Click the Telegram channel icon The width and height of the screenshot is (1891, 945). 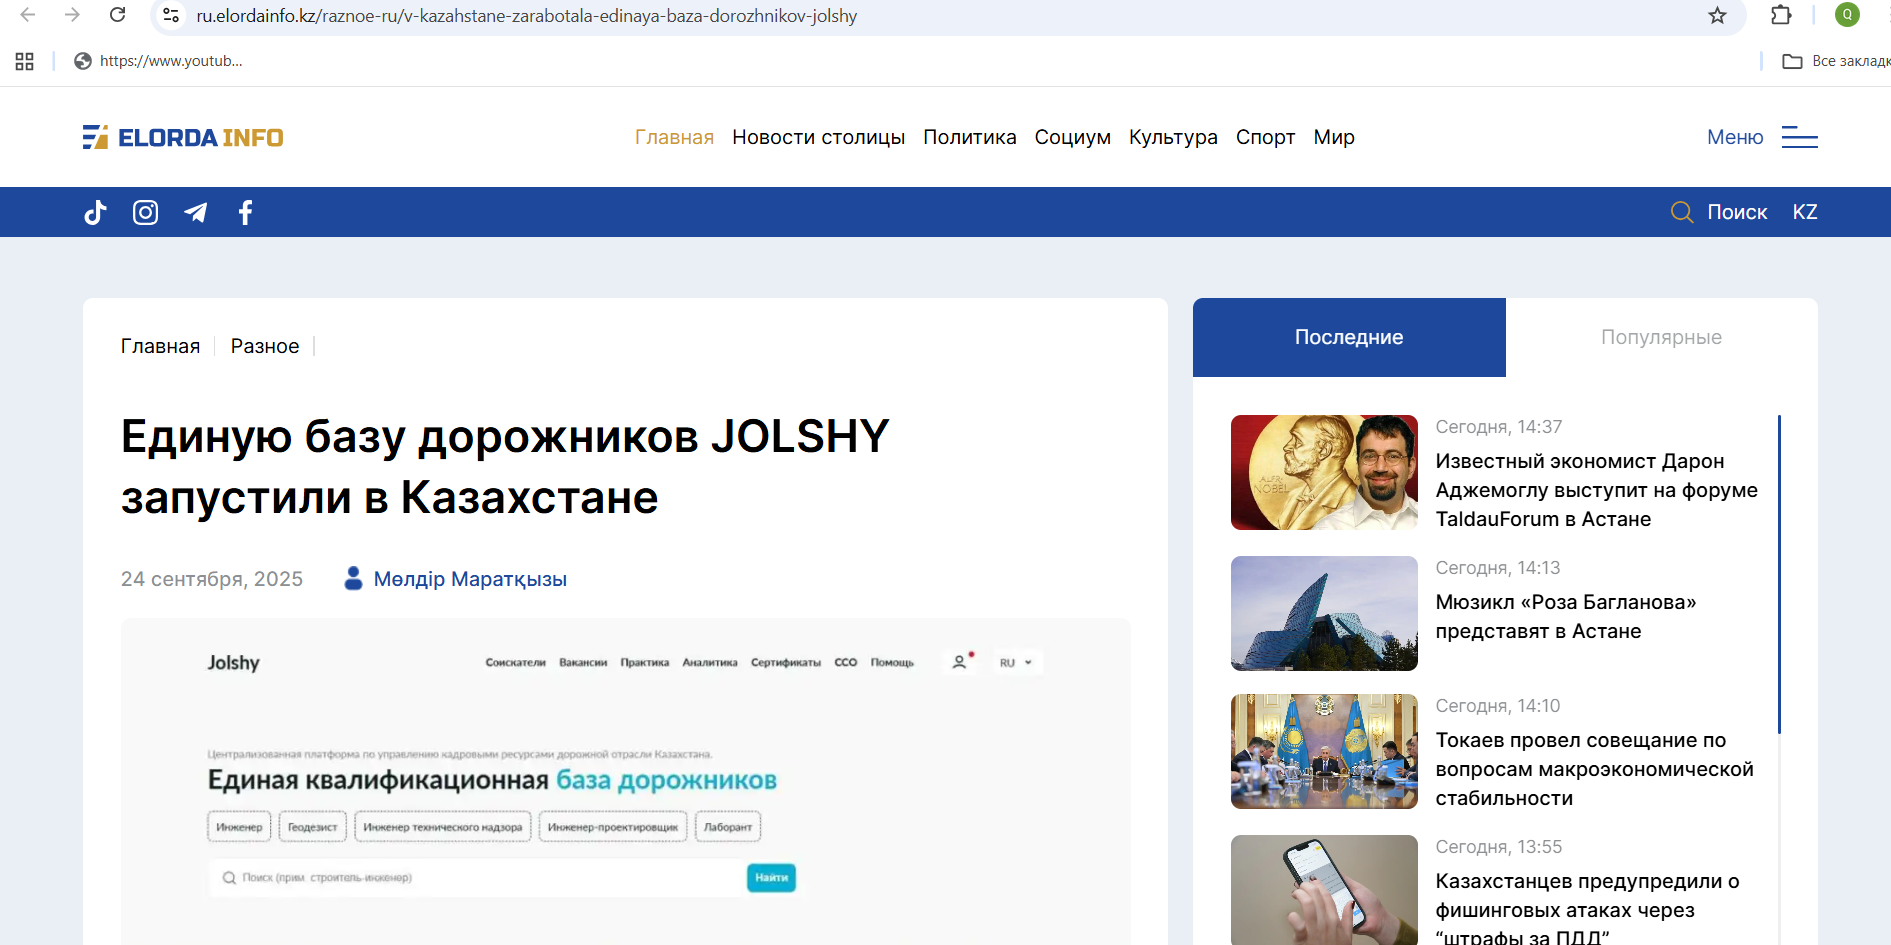196,212
